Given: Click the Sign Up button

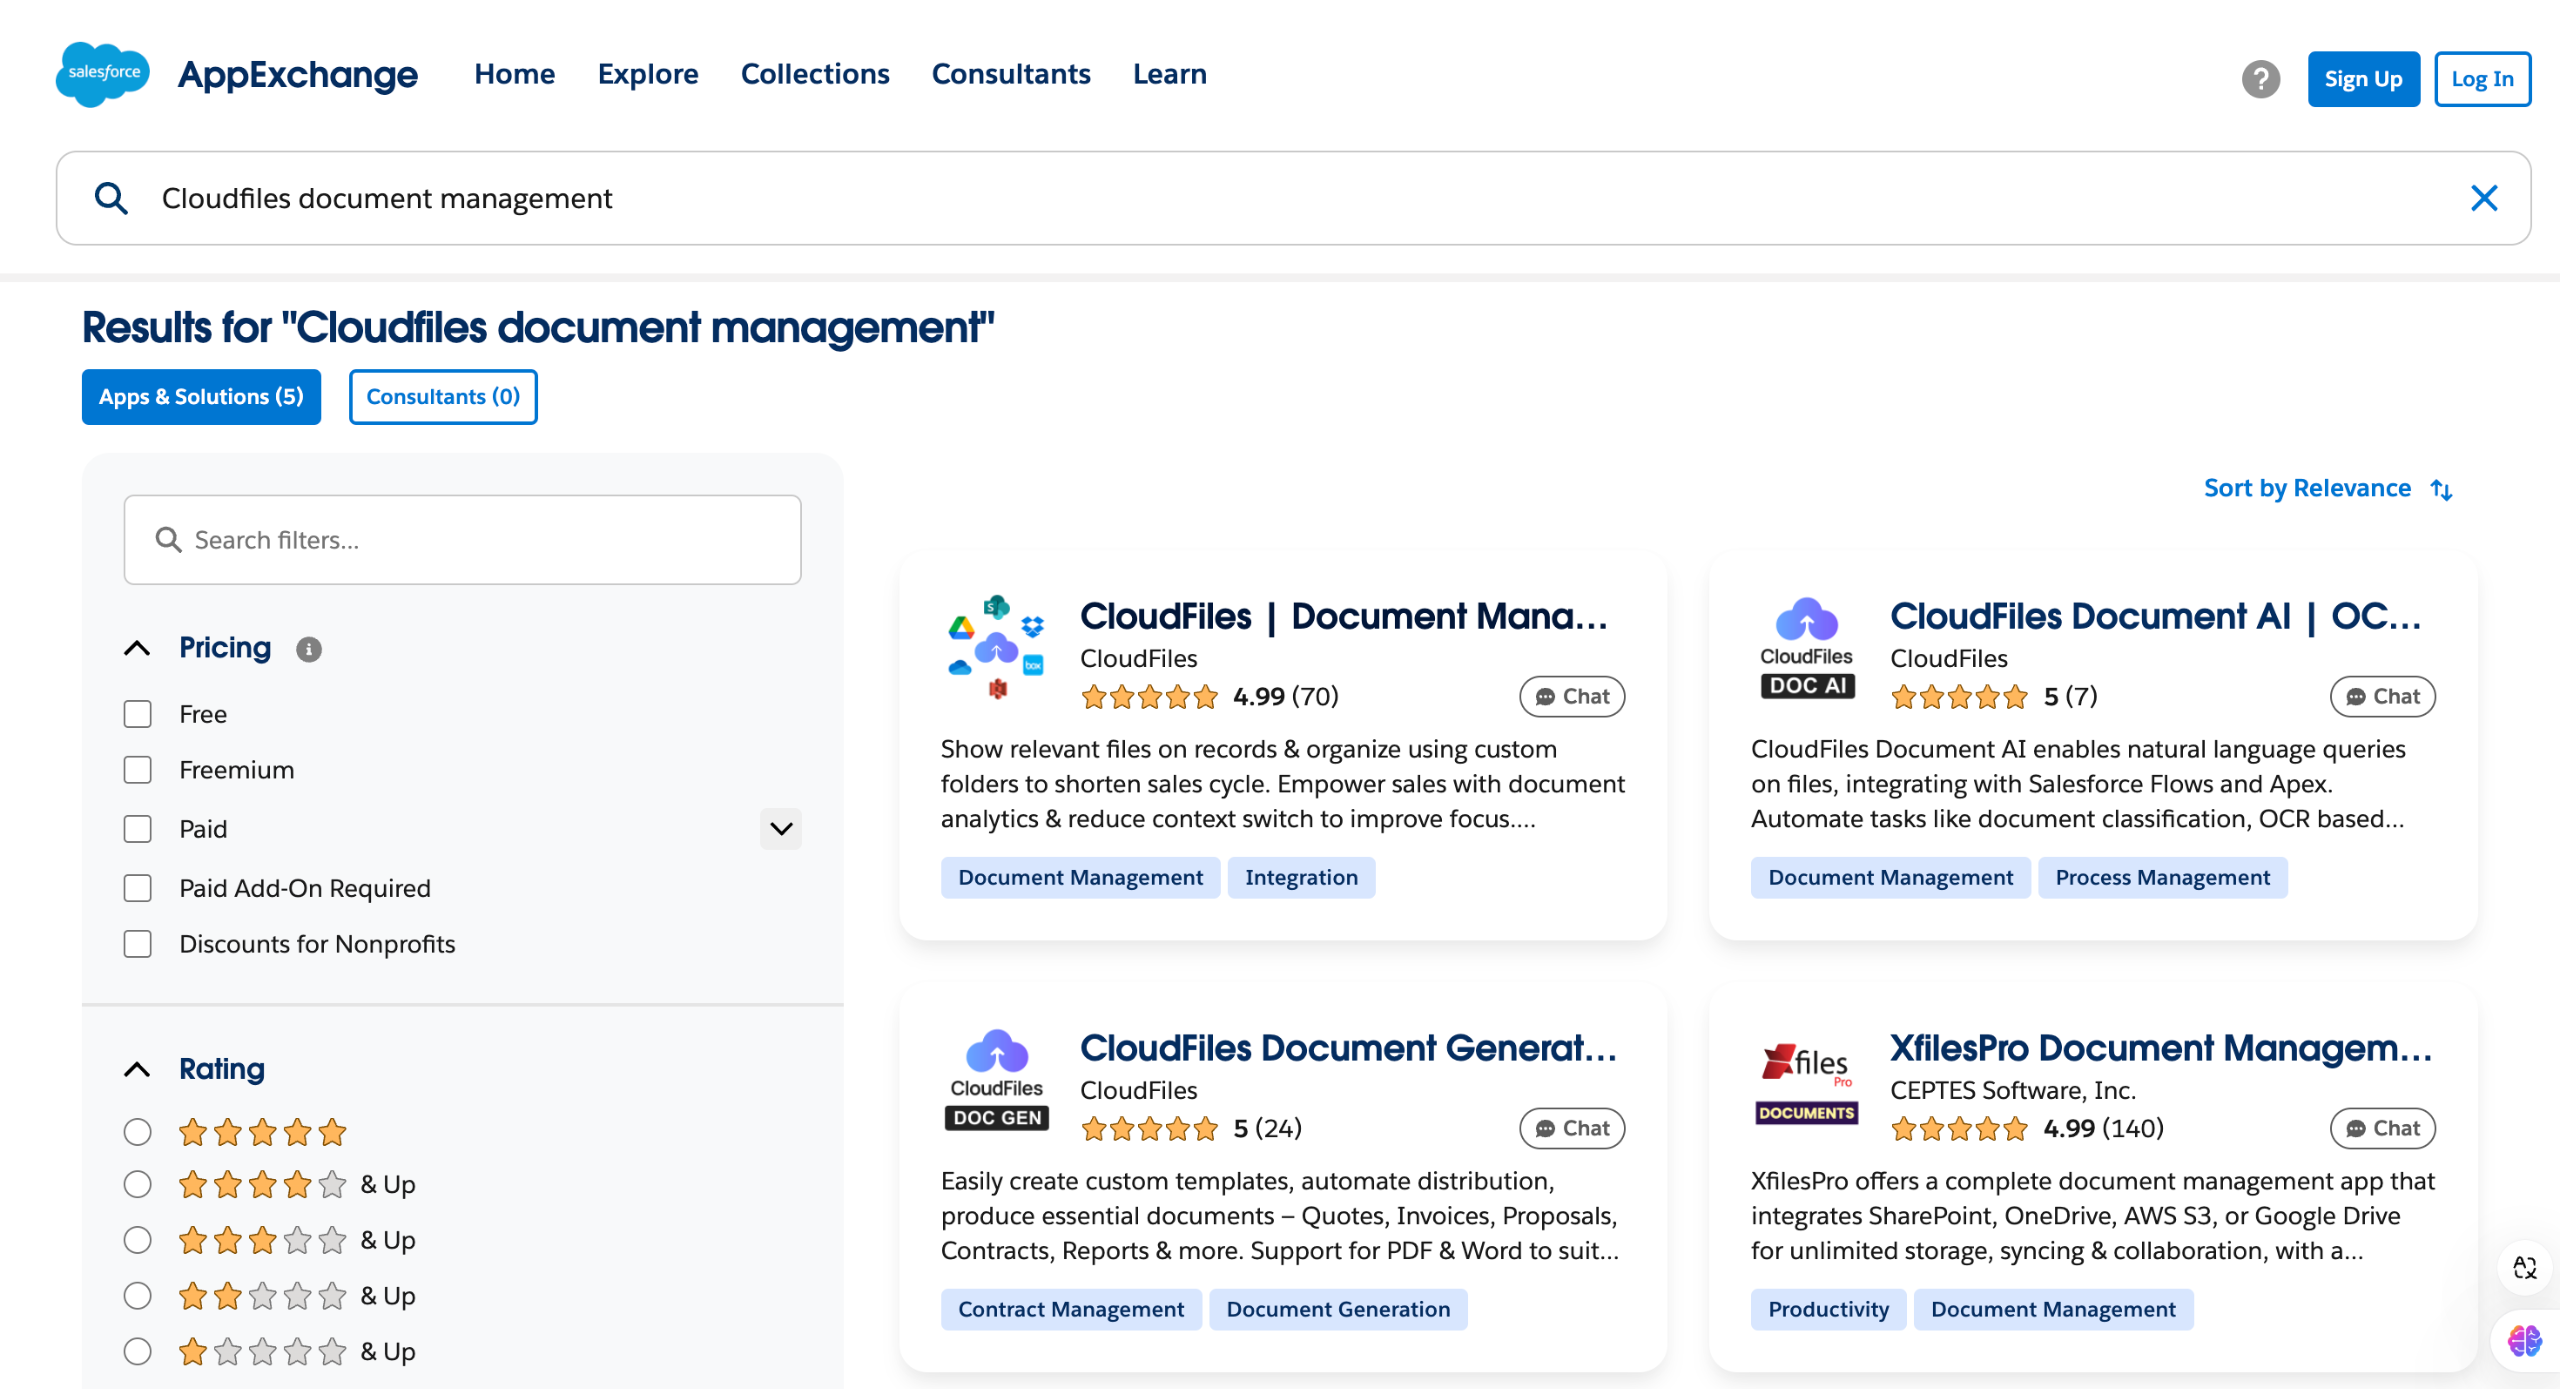Looking at the screenshot, I should pyautogui.click(x=2363, y=79).
